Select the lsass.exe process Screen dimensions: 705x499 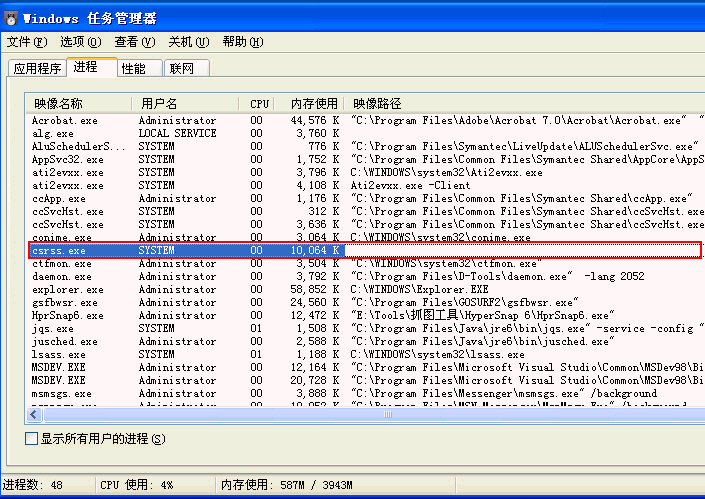[366, 355]
